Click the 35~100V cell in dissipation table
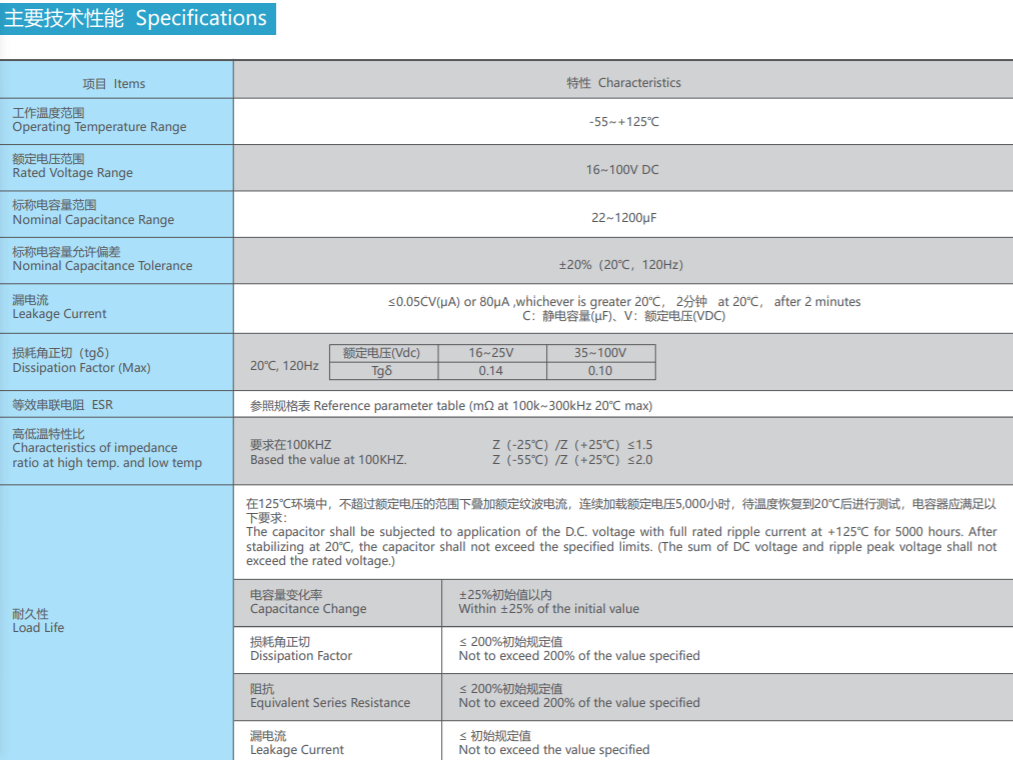The height and width of the screenshot is (760, 1013). pos(600,353)
